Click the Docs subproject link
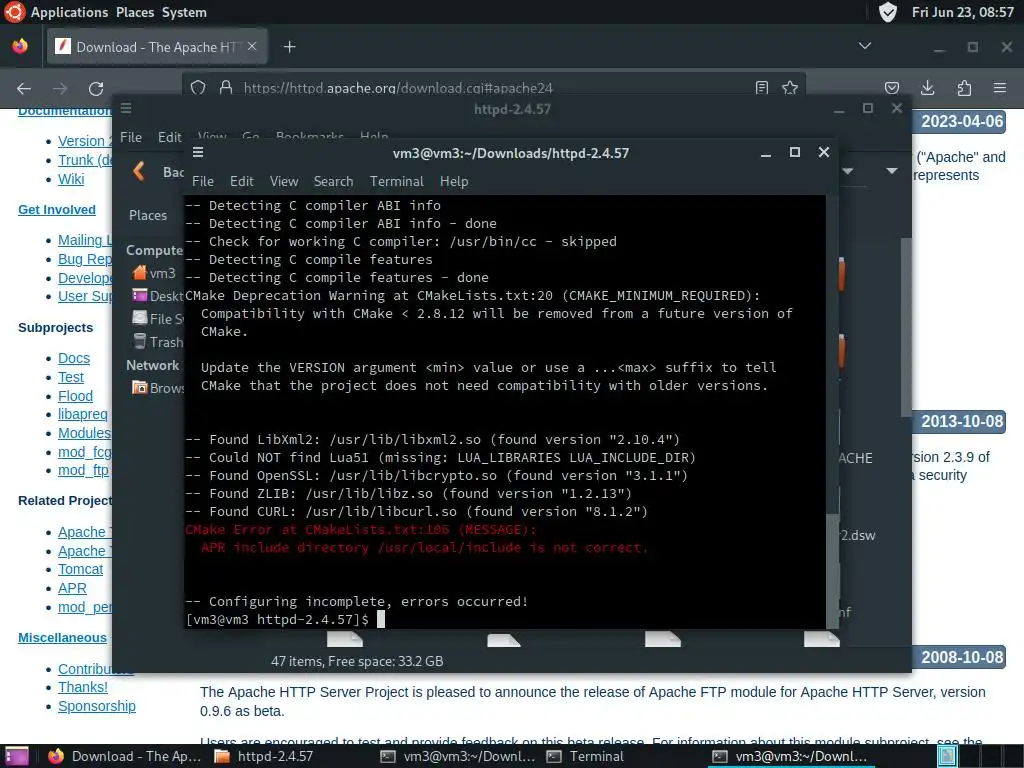Screen dimensions: 1024x768 [74, 358]
